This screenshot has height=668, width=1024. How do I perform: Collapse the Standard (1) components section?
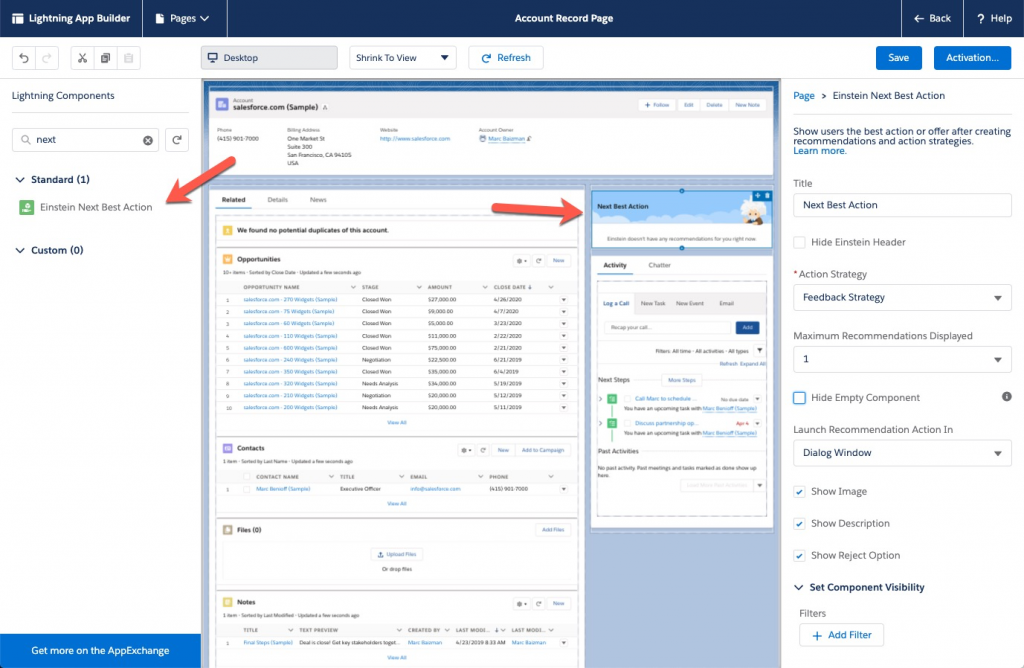20,180
